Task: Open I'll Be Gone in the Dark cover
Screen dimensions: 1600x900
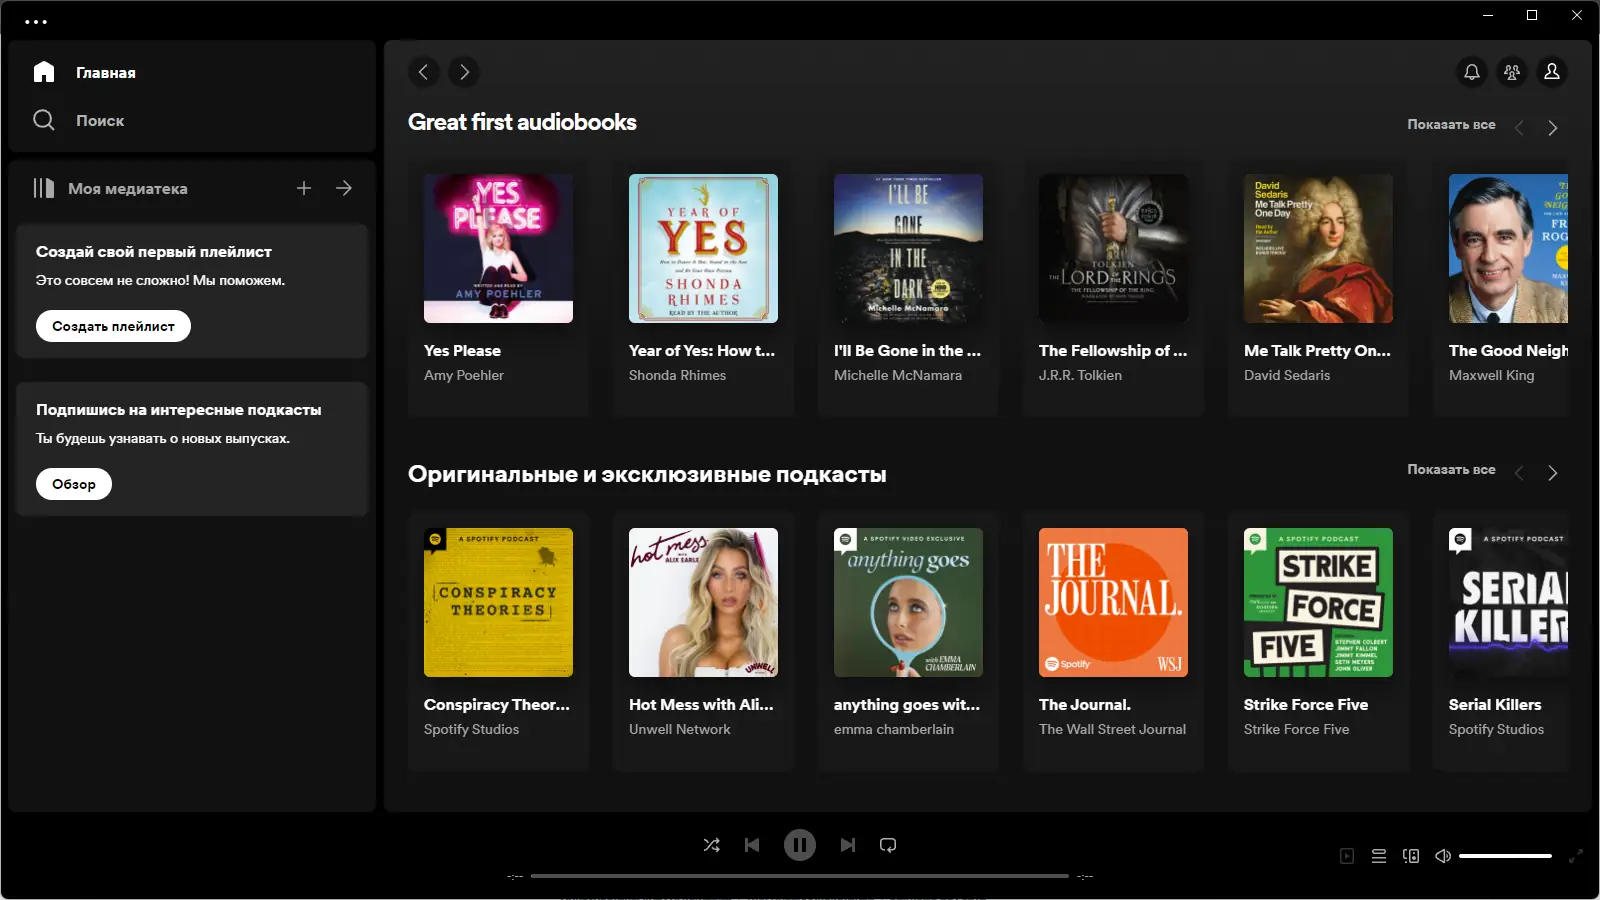Action: click(908, 248)
